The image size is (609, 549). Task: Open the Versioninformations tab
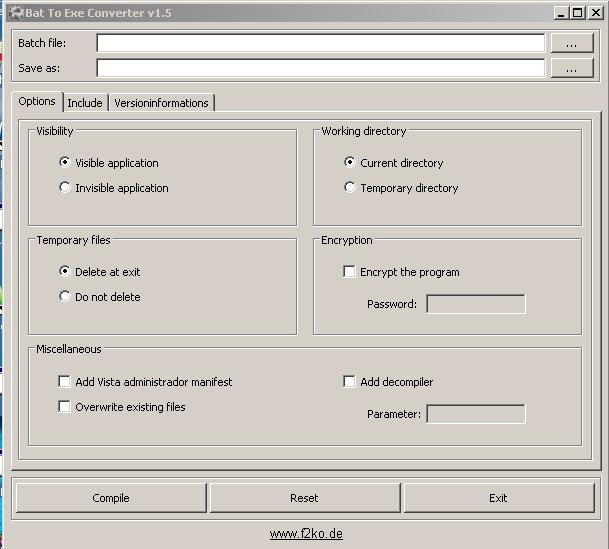[161, 103]
